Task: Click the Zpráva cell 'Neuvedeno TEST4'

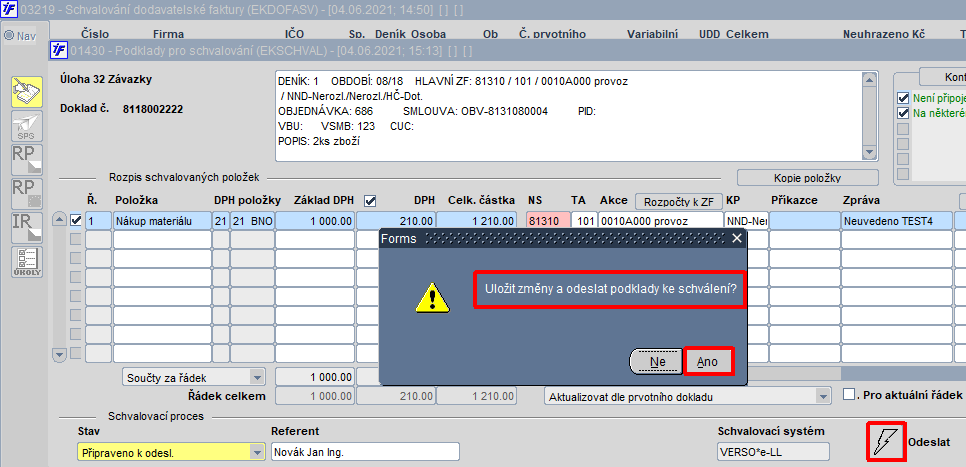Action: tap(896, 221)
